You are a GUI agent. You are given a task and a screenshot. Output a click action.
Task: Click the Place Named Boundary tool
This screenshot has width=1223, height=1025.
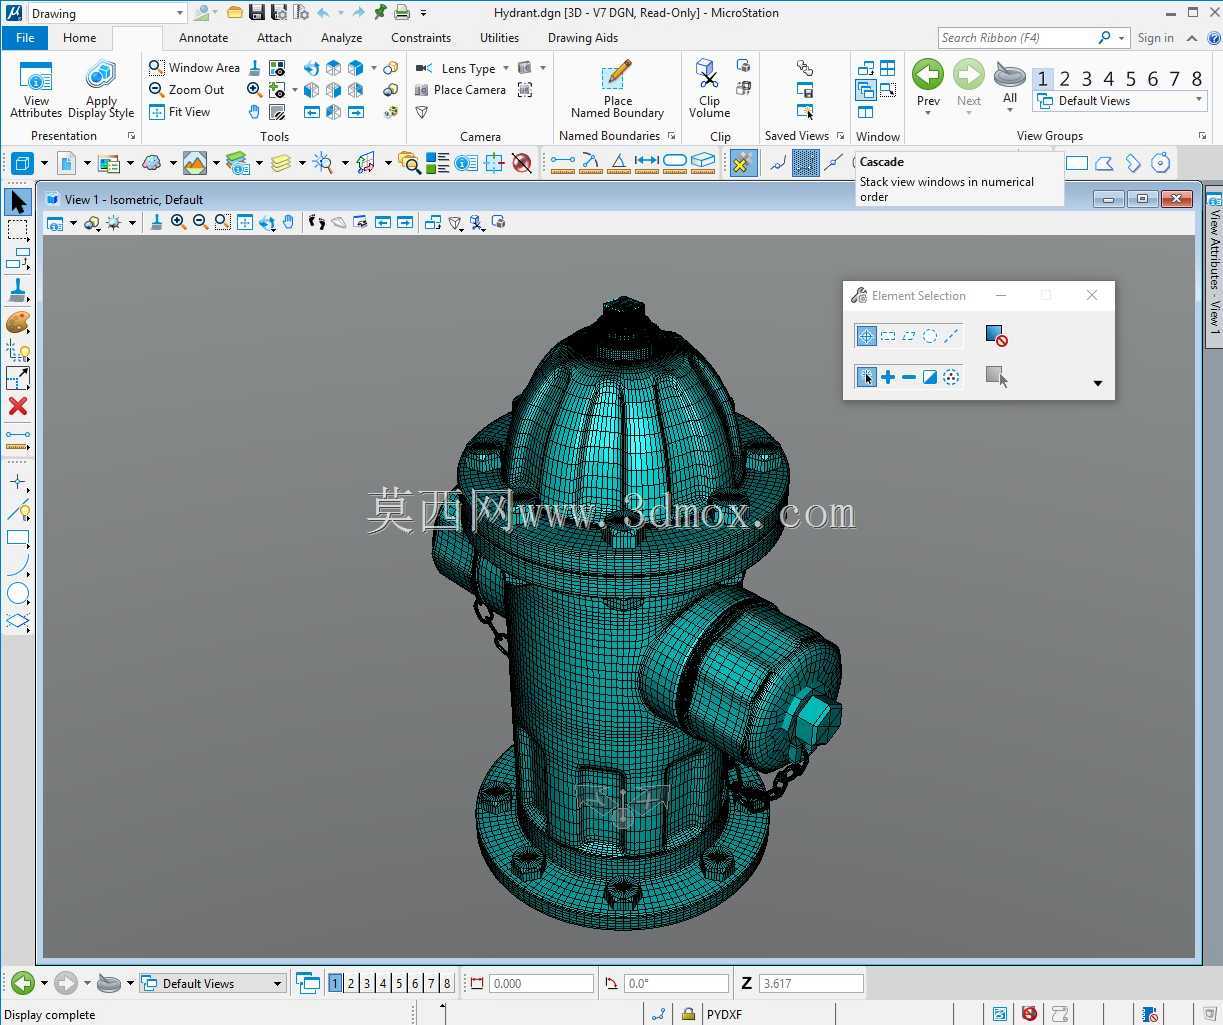[617, 89]
